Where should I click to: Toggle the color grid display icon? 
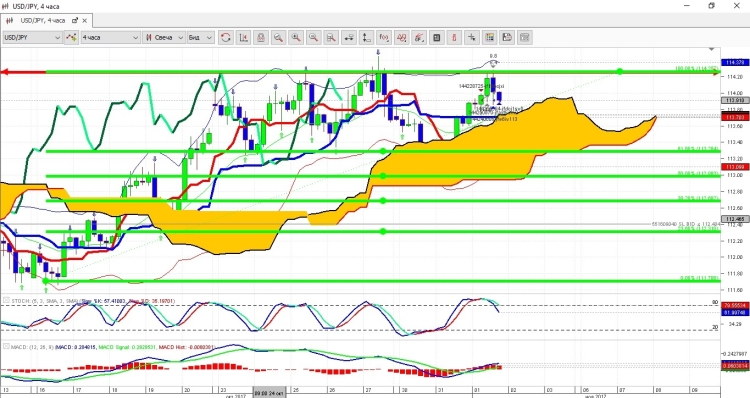click(489, 37)
